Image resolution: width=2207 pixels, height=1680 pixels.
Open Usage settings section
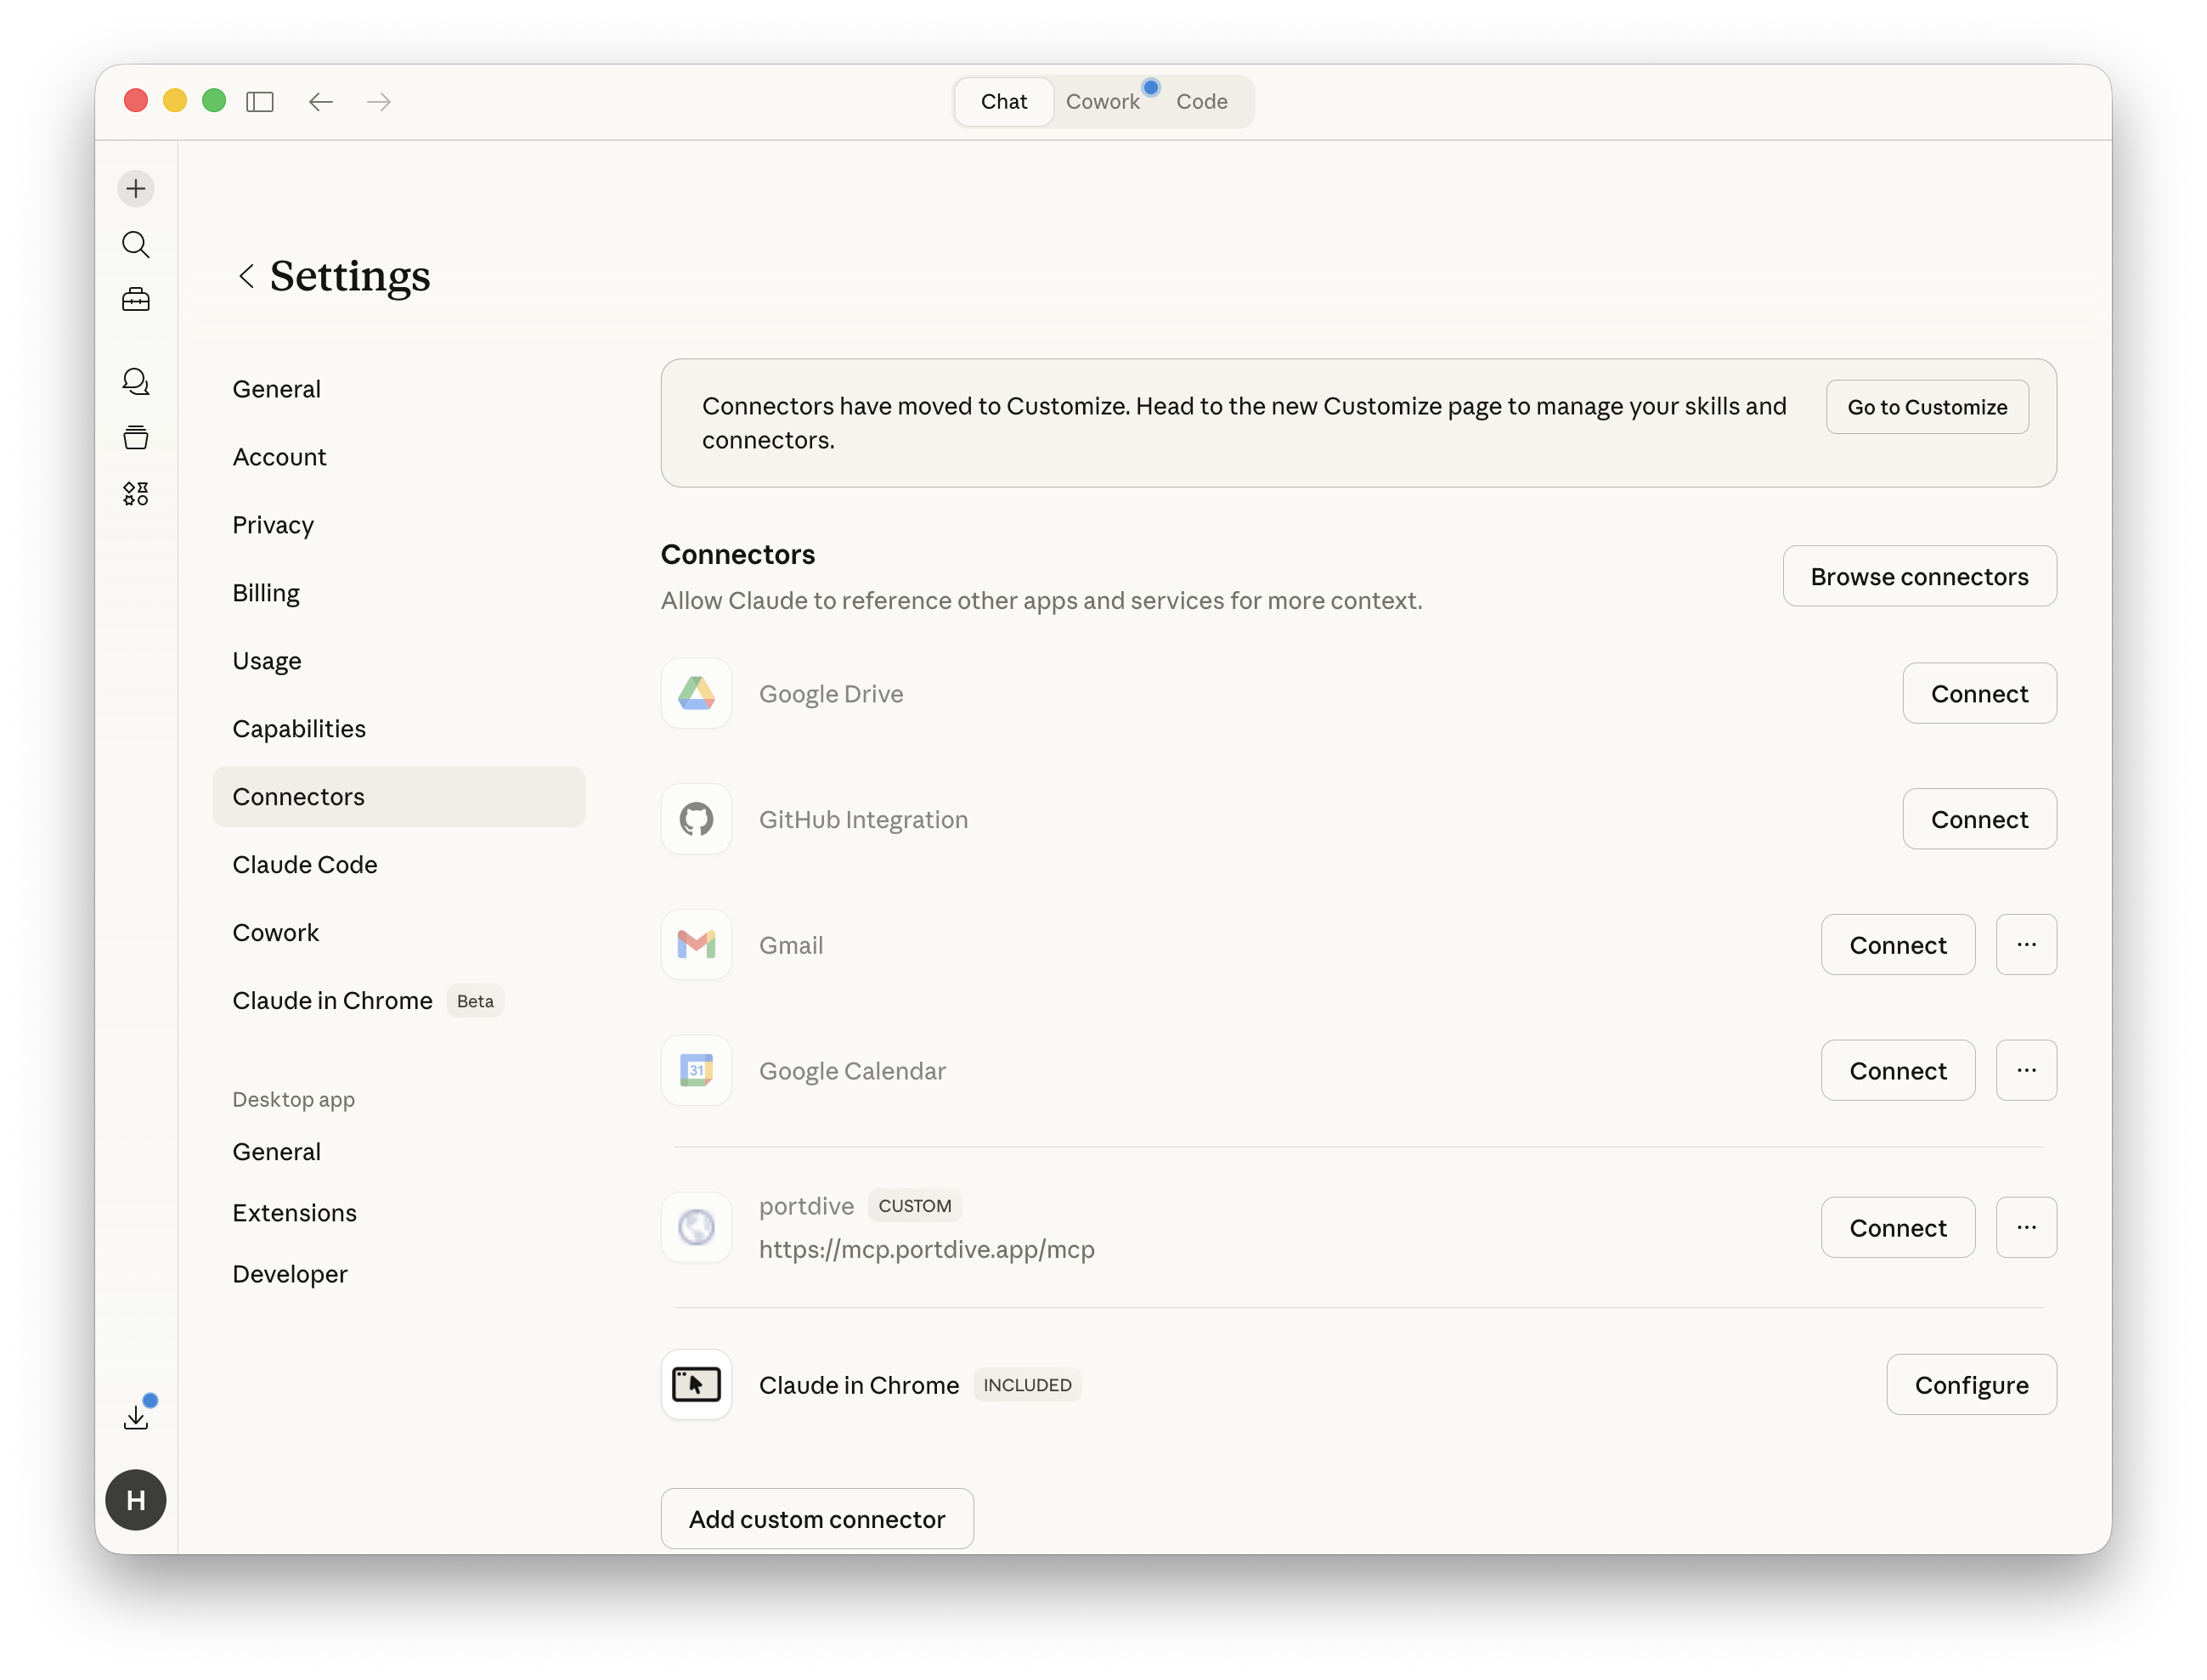click(398, 661)
